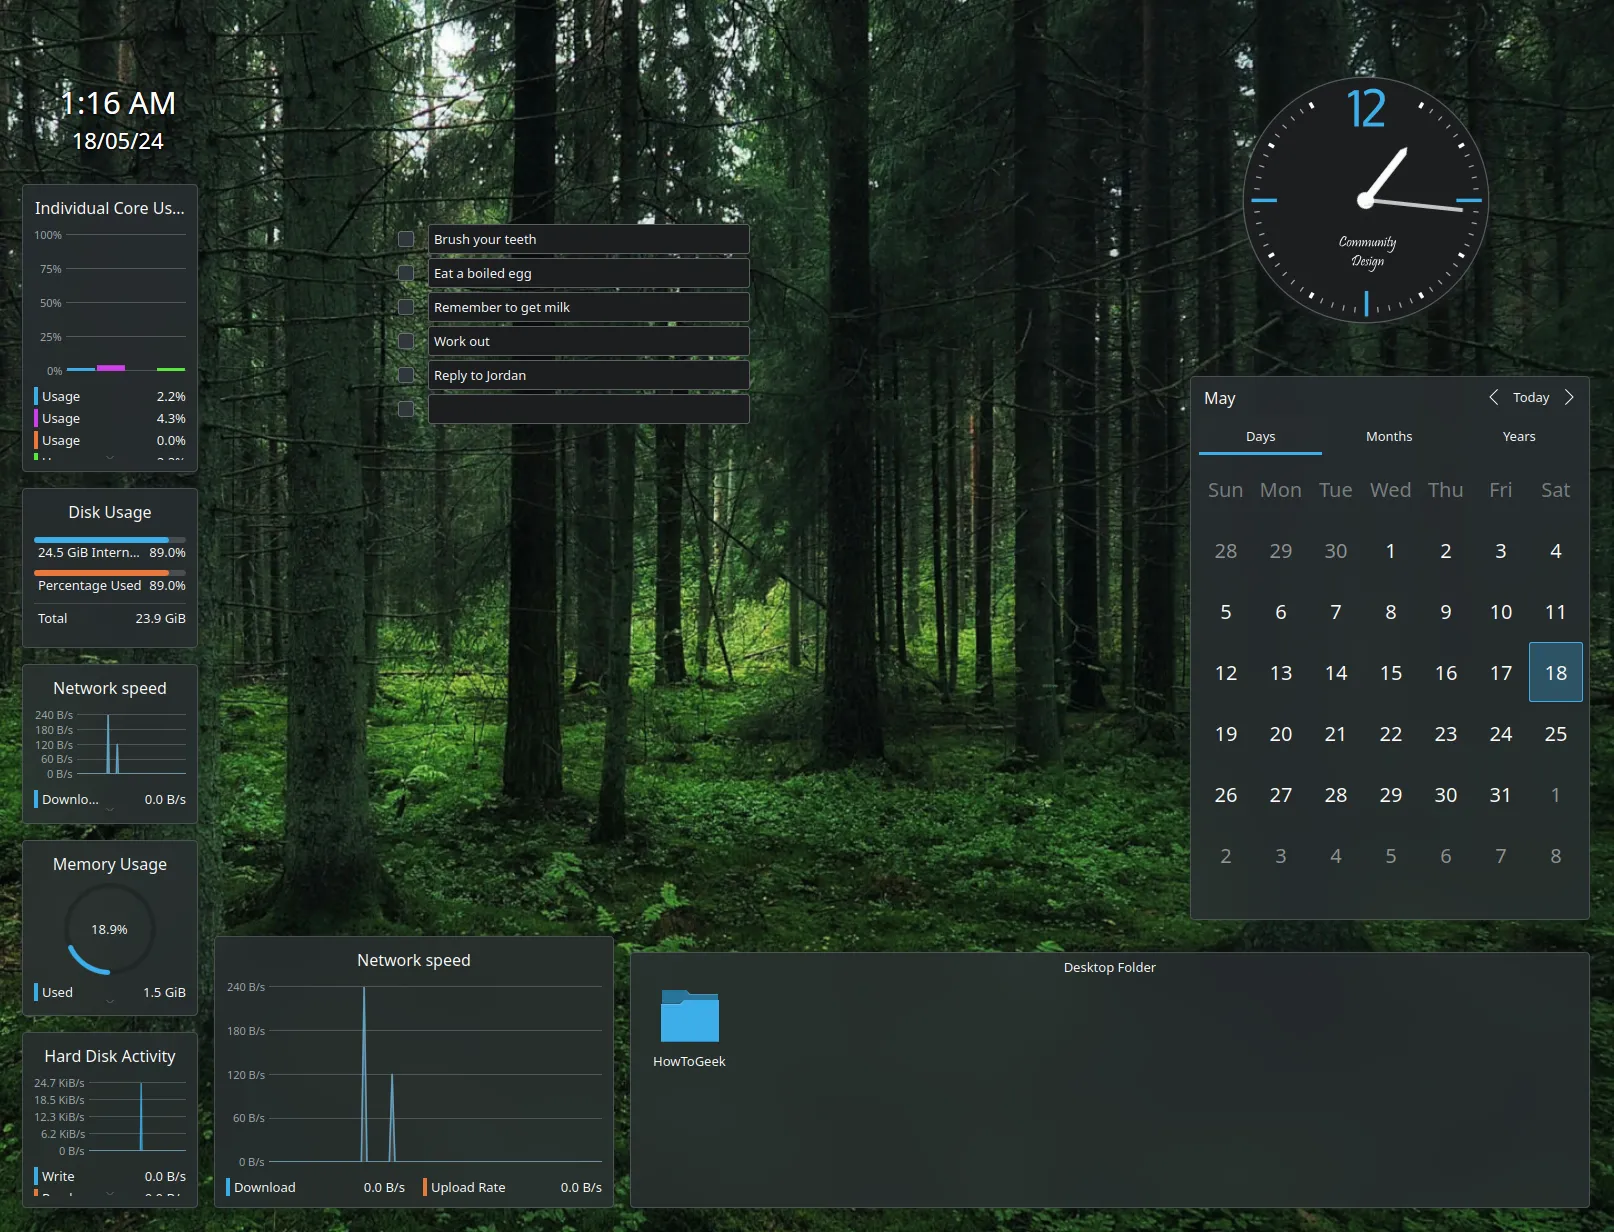Image resolution: width=1614 pixels, height=1232 pixels.
Task: Click the analog clock widget face
Action: (1364, 200)
